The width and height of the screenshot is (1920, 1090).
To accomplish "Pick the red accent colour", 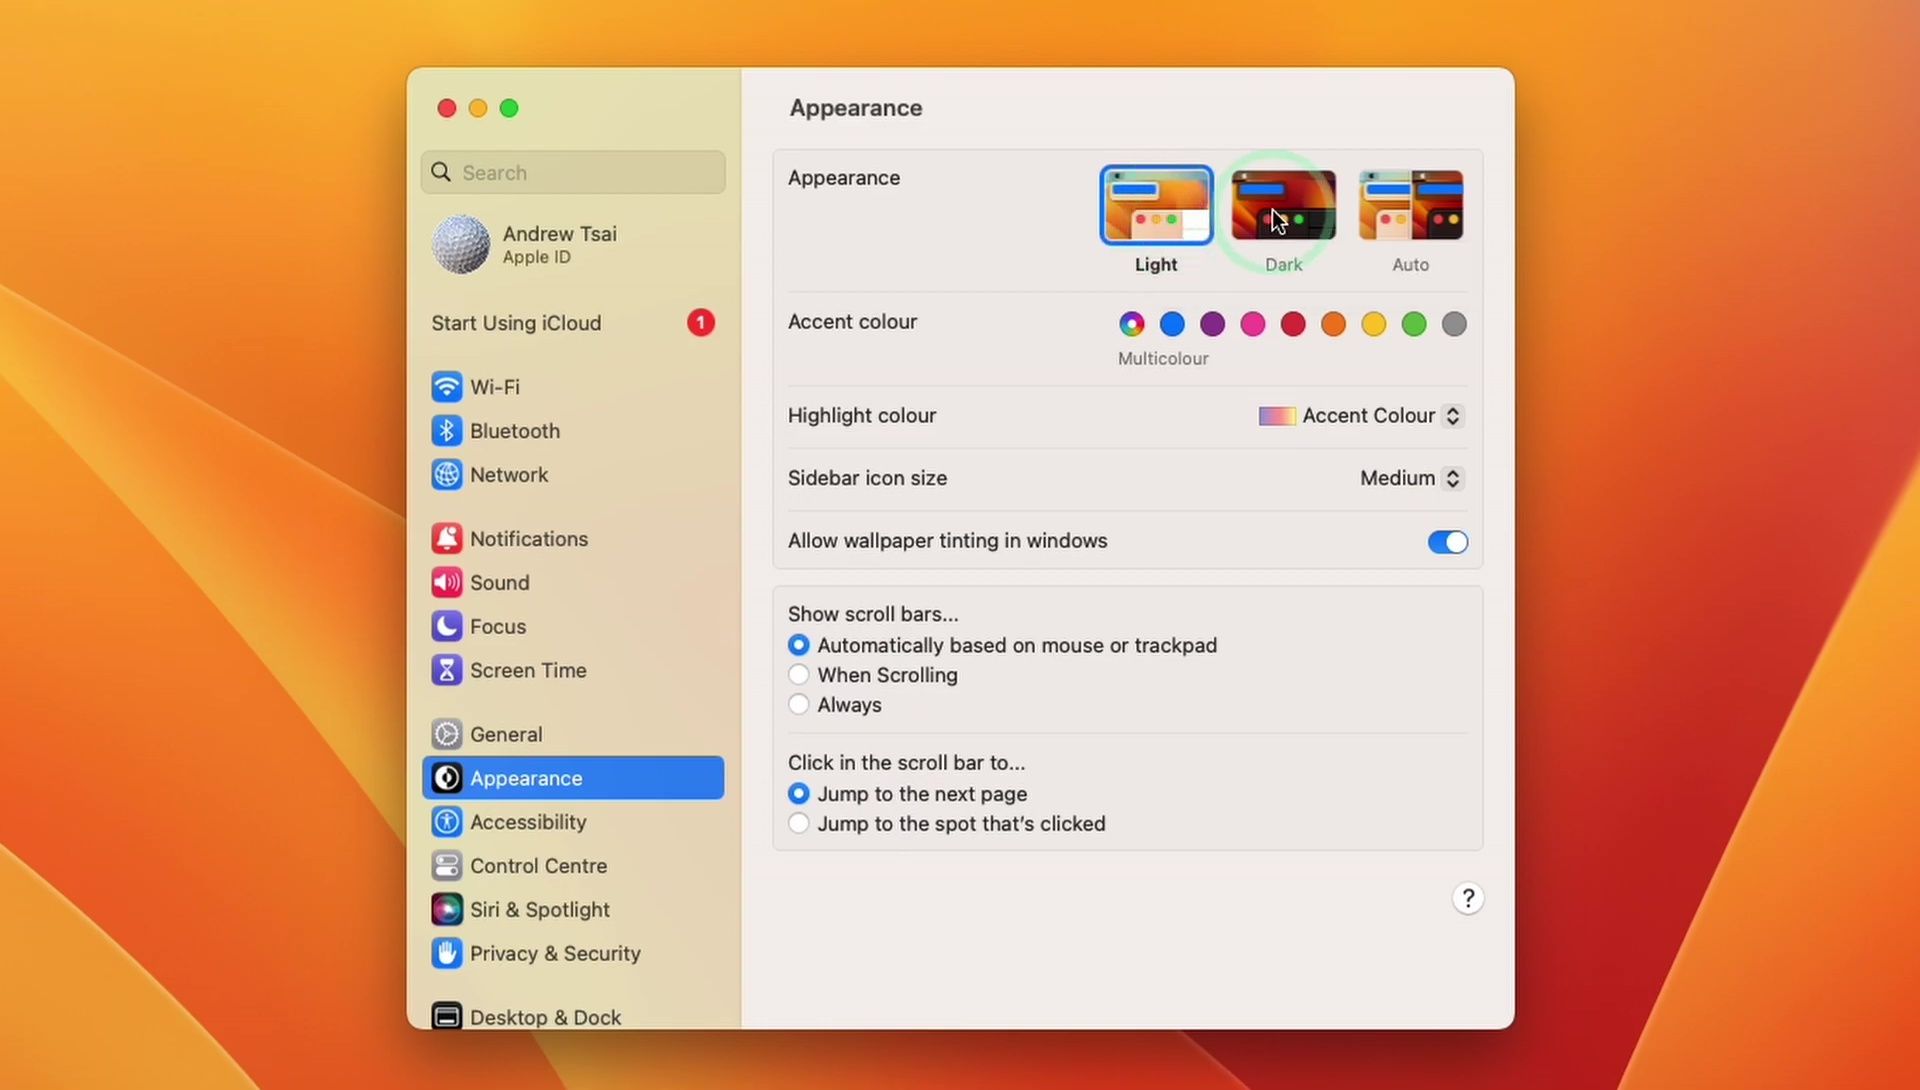I will click(x=1293, y=324).
